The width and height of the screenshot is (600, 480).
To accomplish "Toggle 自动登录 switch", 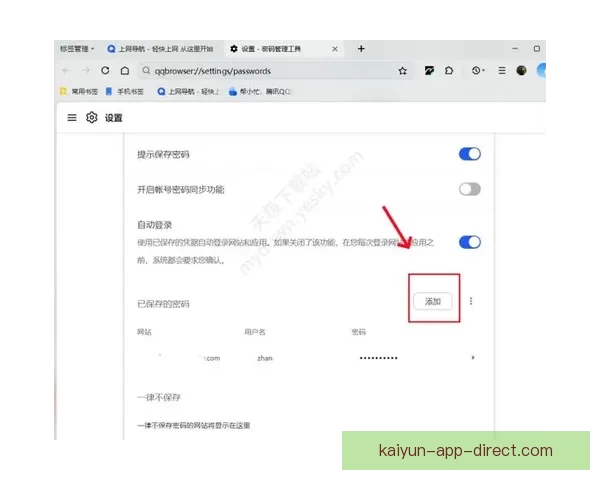I will (470, 242).
